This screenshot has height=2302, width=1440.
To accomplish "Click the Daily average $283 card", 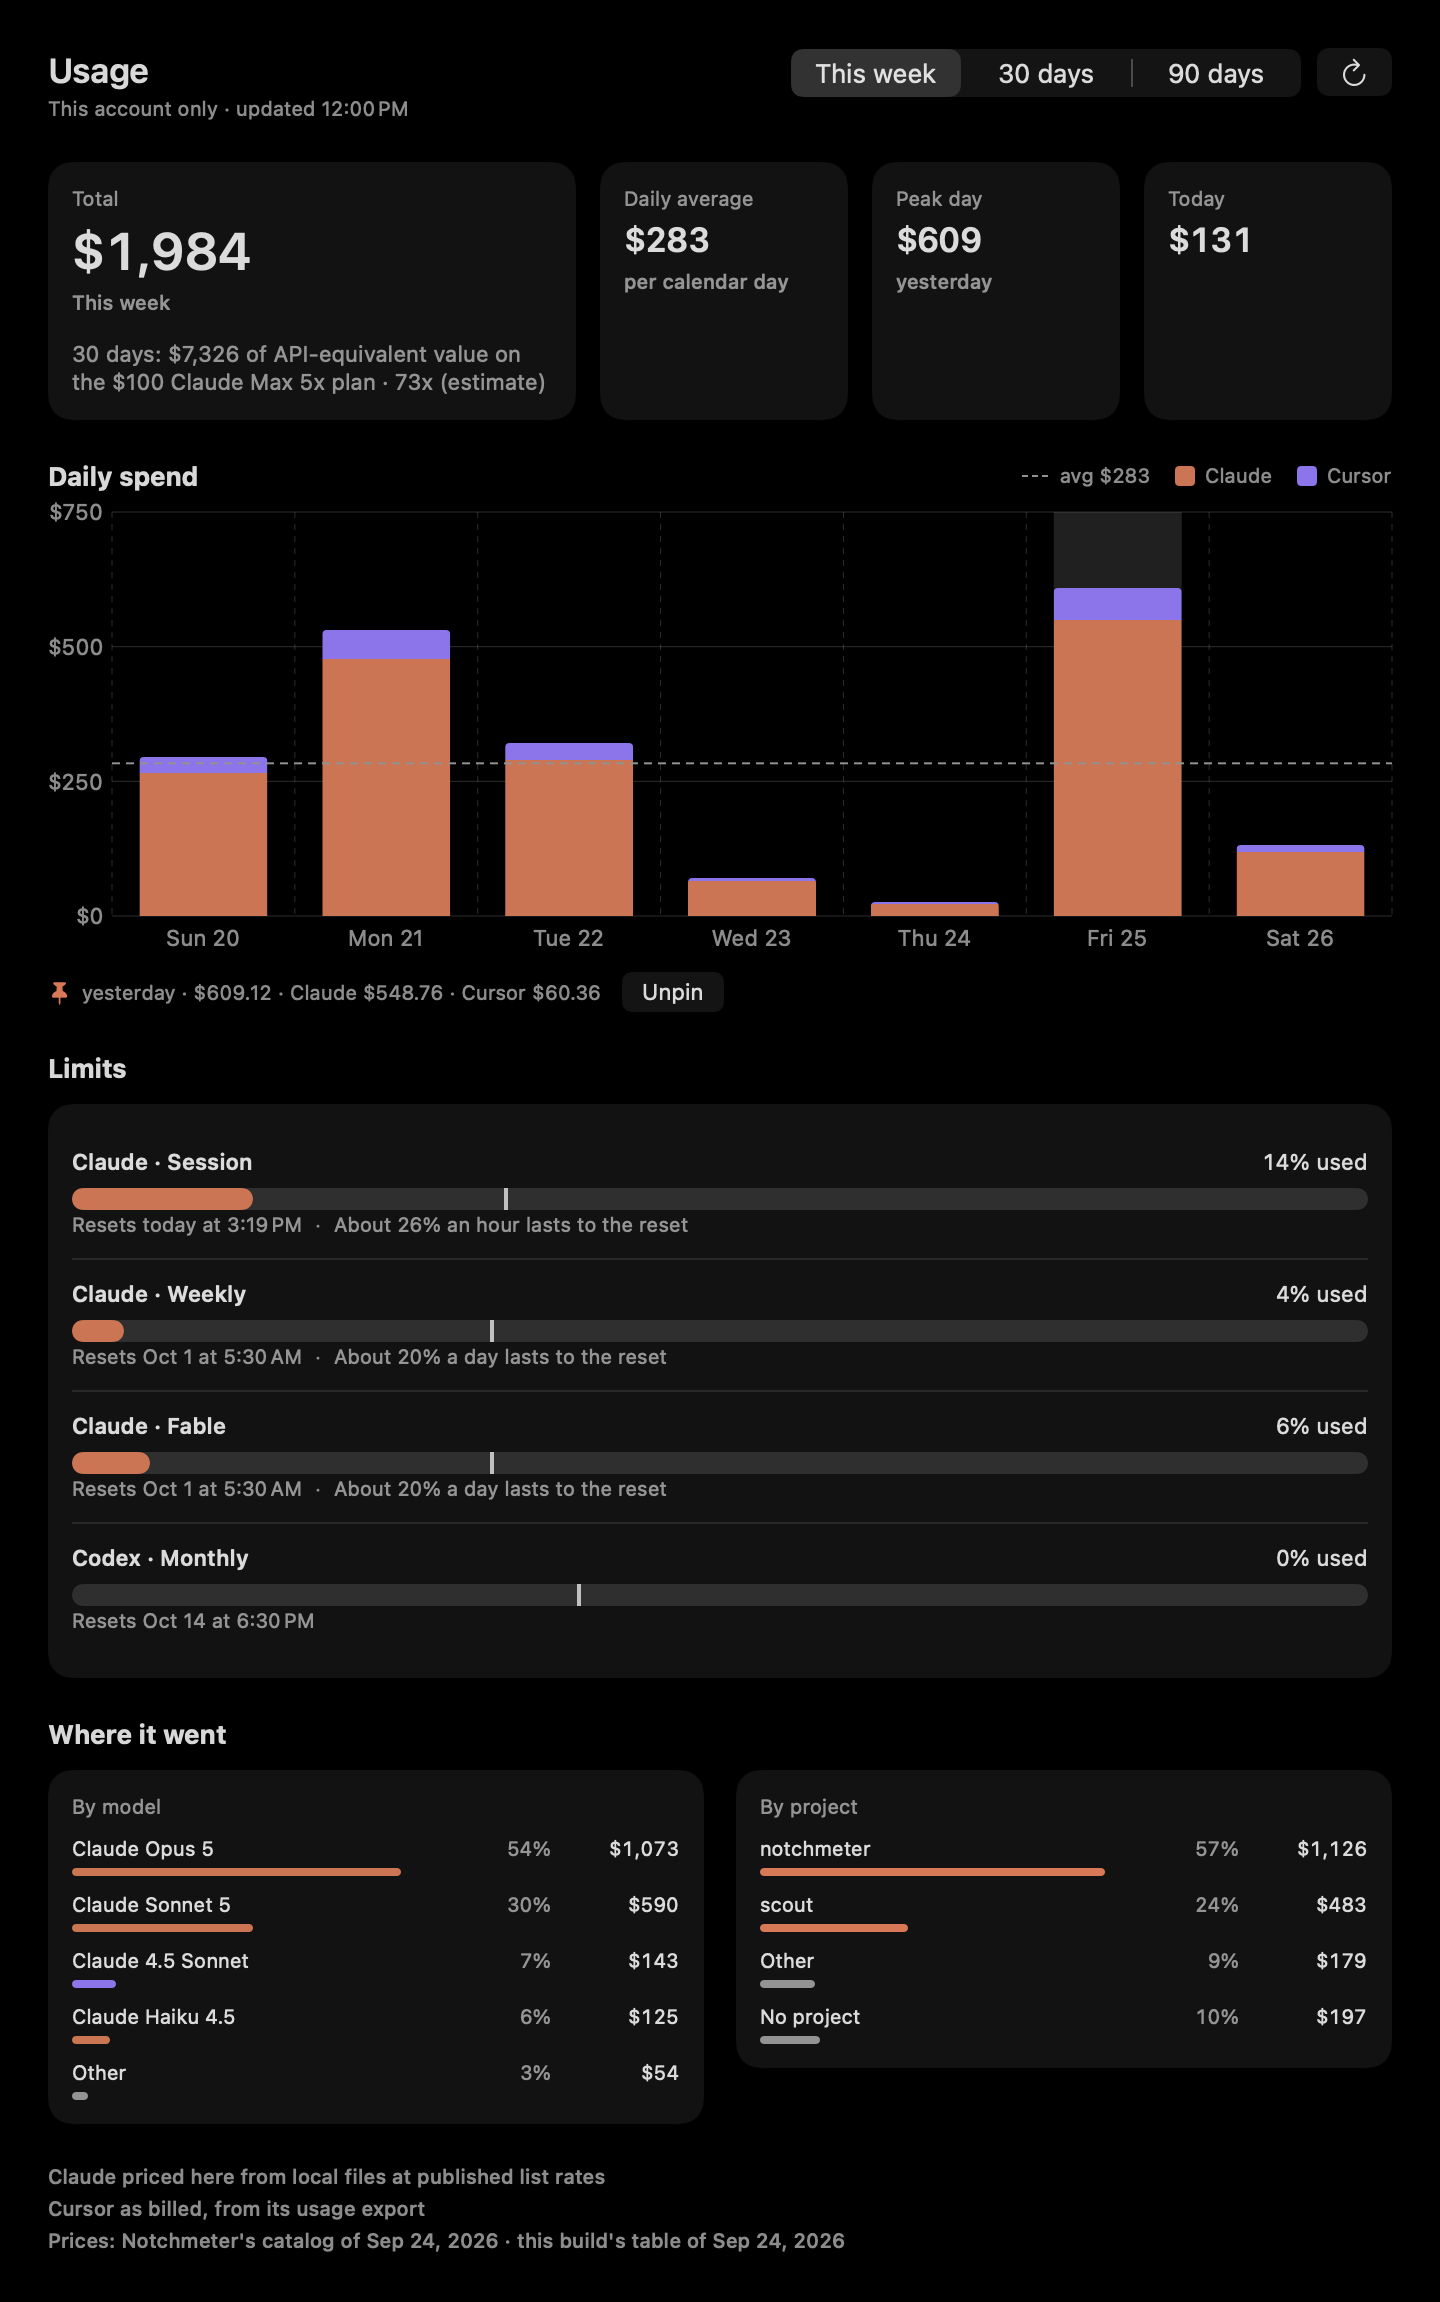I will click(x=724, y=291).
